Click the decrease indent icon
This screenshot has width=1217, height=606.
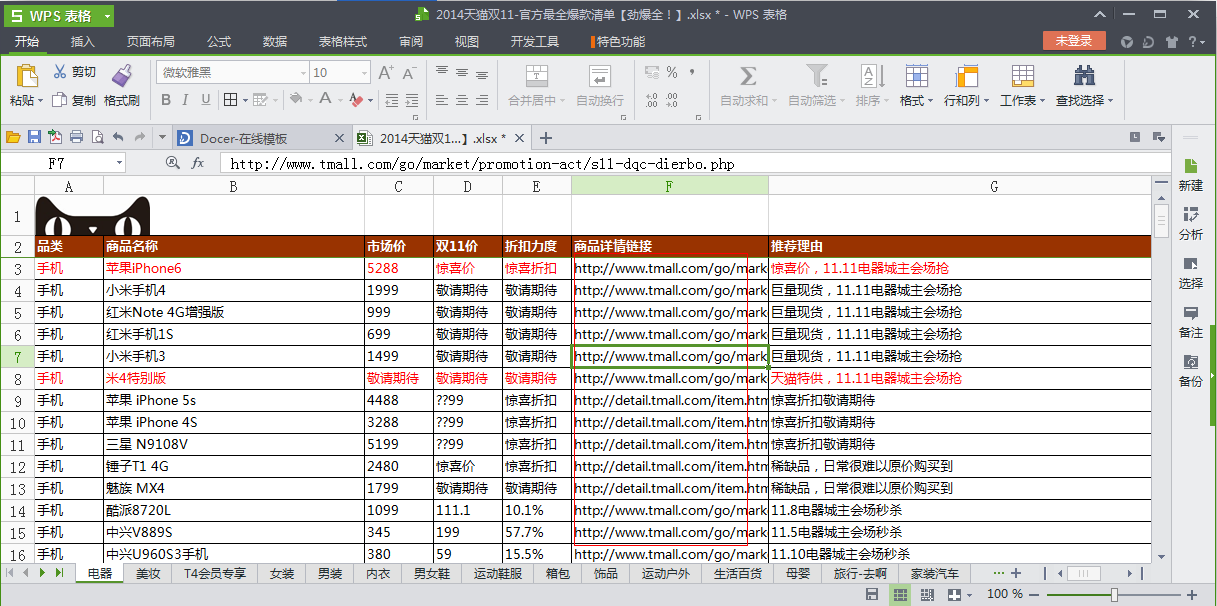click(391, 100)
